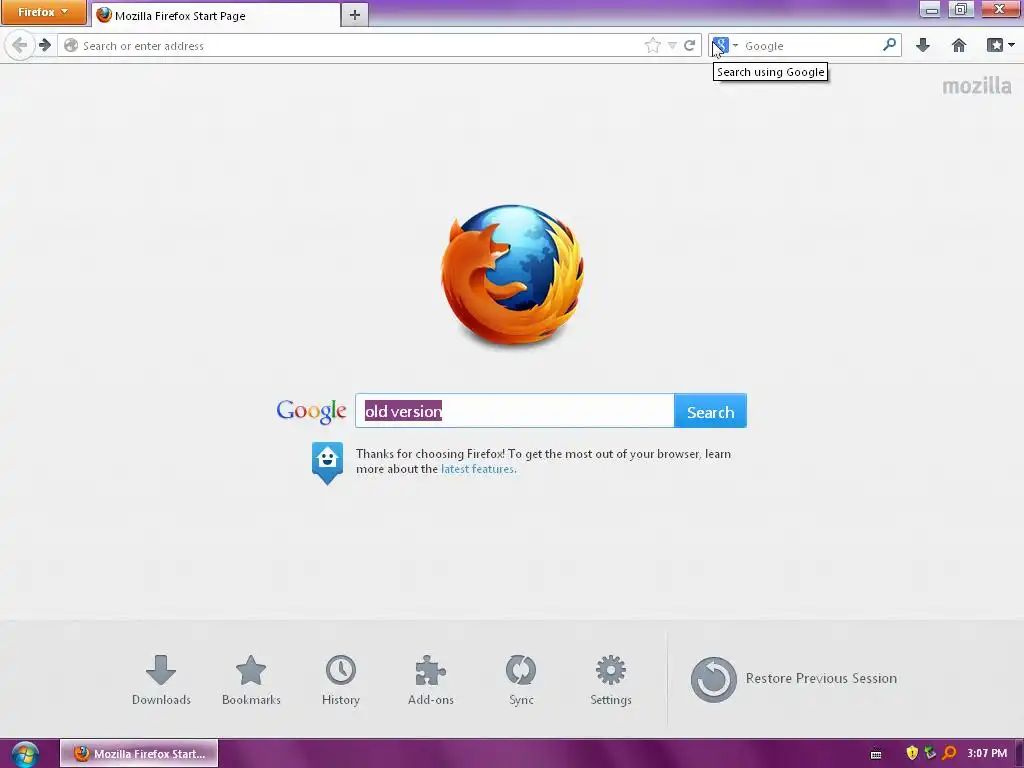This screenshot has width=1024, height=768.
Task: Reload the current page
Action: (689, 45)
